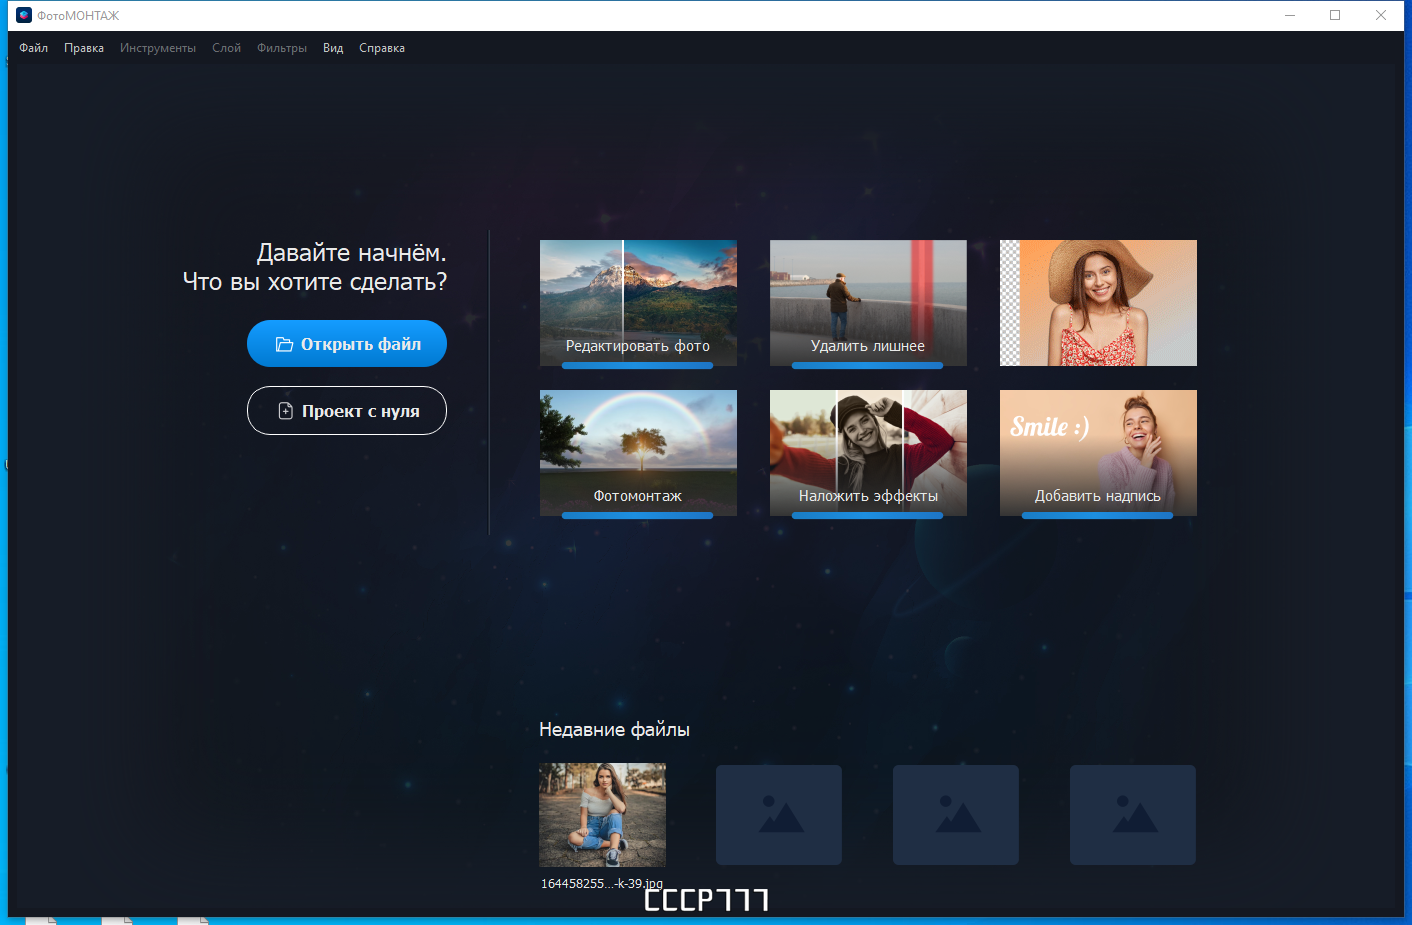
Task: Click the blue progress bar under Редактировать фото
Action: tap(637, 365)
